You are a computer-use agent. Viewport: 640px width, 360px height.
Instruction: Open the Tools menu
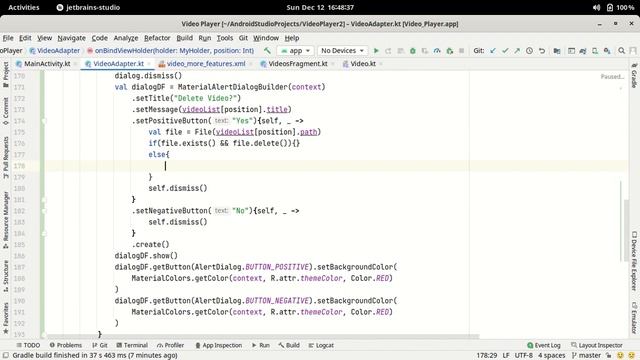pos(224,38)
